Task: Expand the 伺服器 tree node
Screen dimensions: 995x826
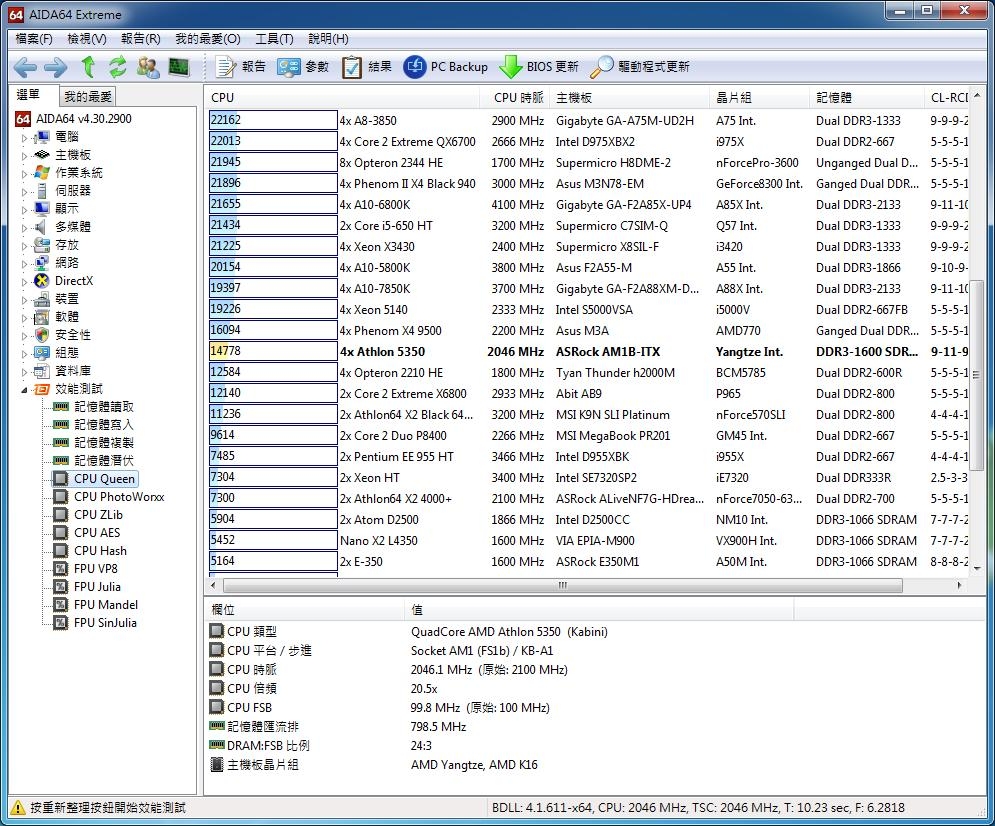Action: tap(24, 191)
